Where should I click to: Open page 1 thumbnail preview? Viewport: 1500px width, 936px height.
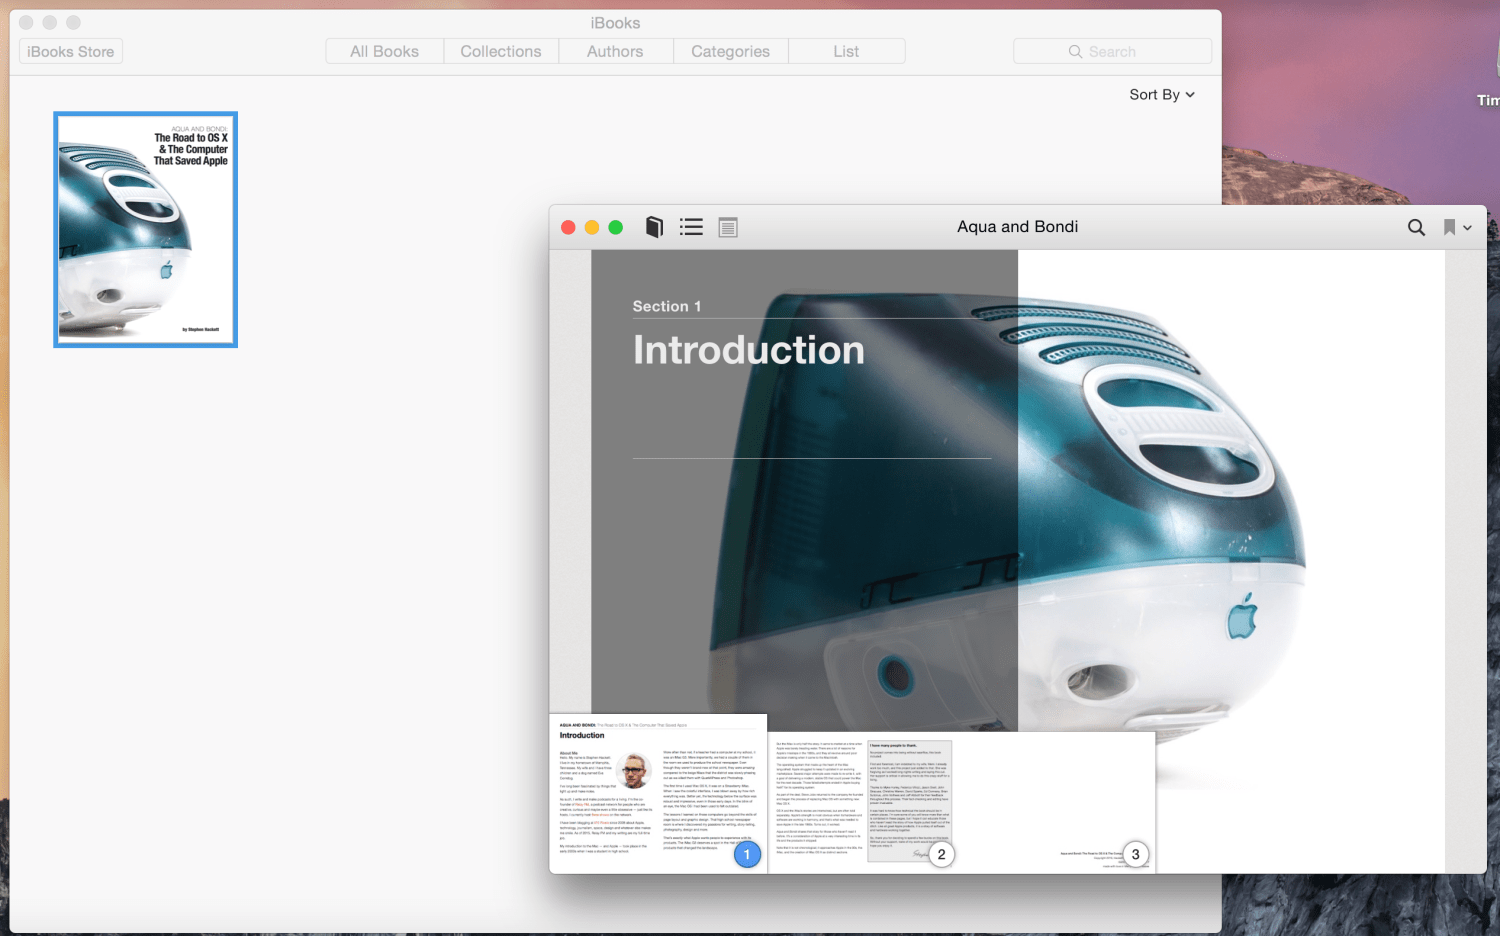(658, 794)
